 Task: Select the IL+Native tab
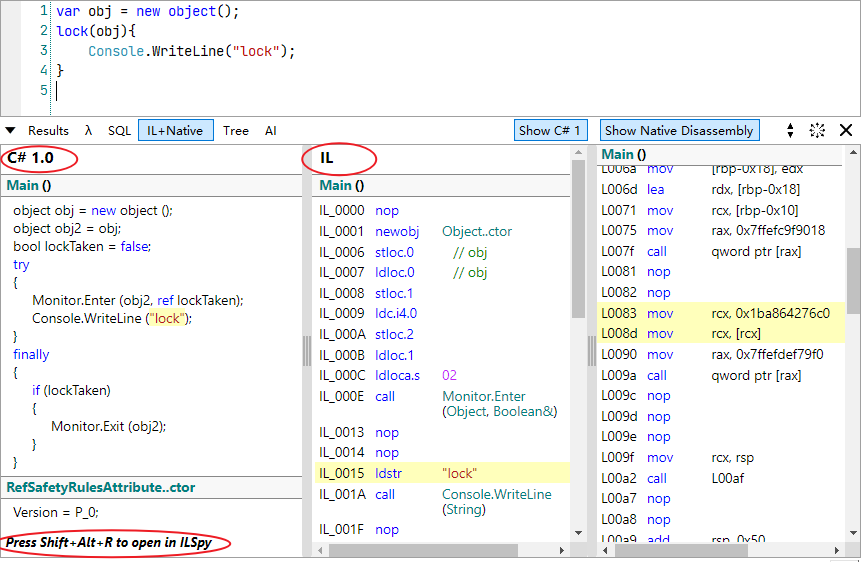[x=175, y=131]
